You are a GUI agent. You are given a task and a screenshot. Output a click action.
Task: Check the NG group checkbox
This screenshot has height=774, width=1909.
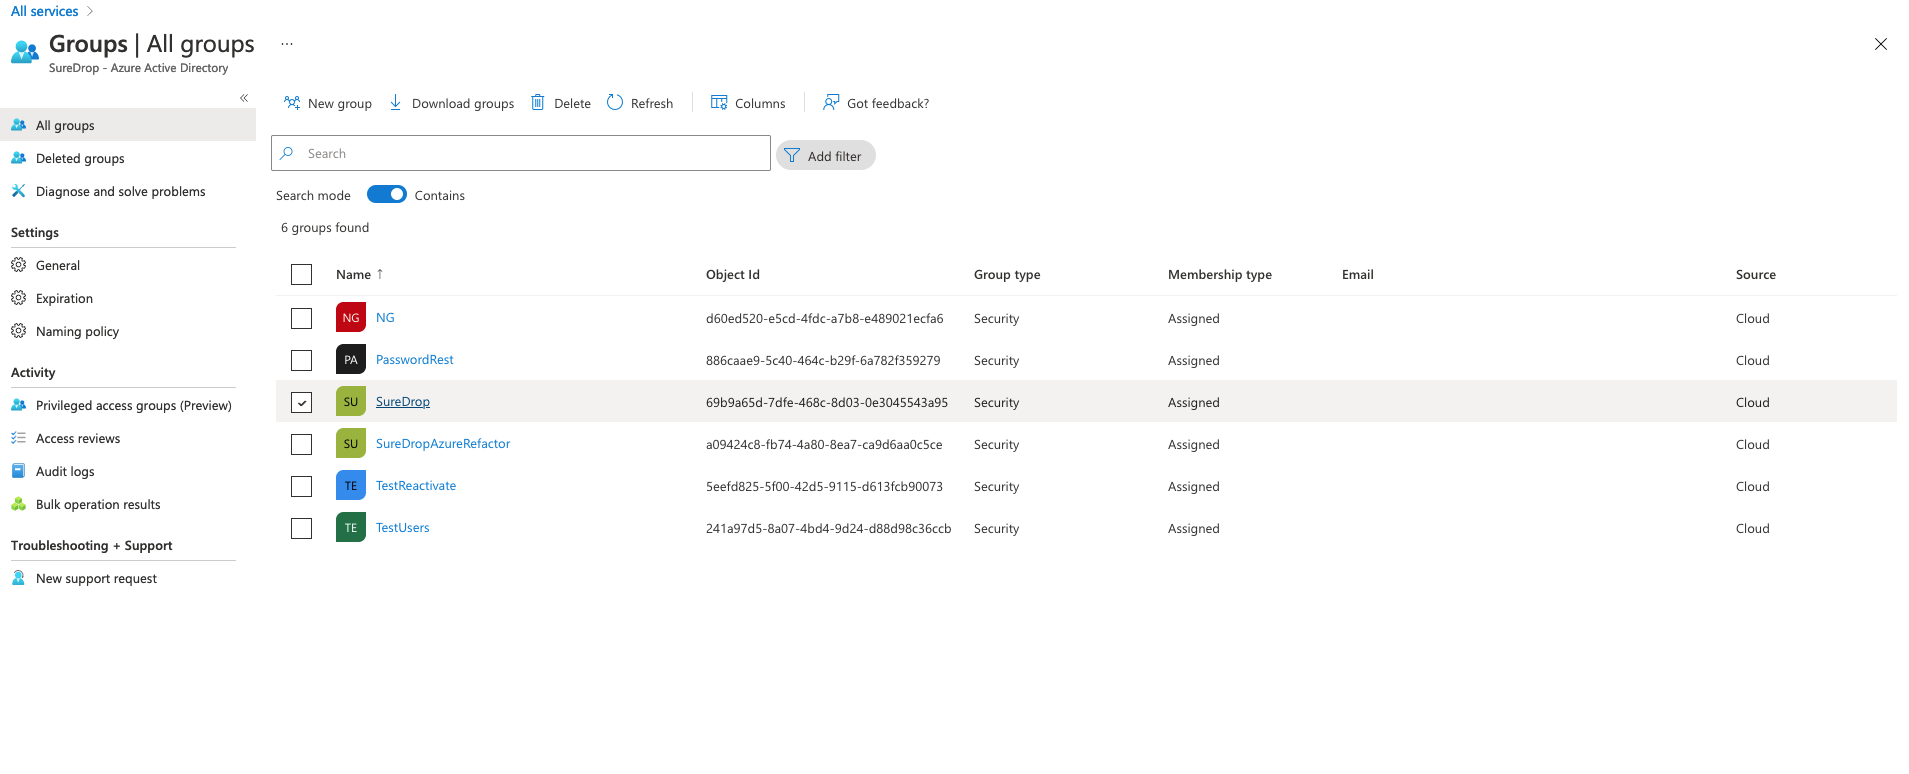(x=301, y=318)
